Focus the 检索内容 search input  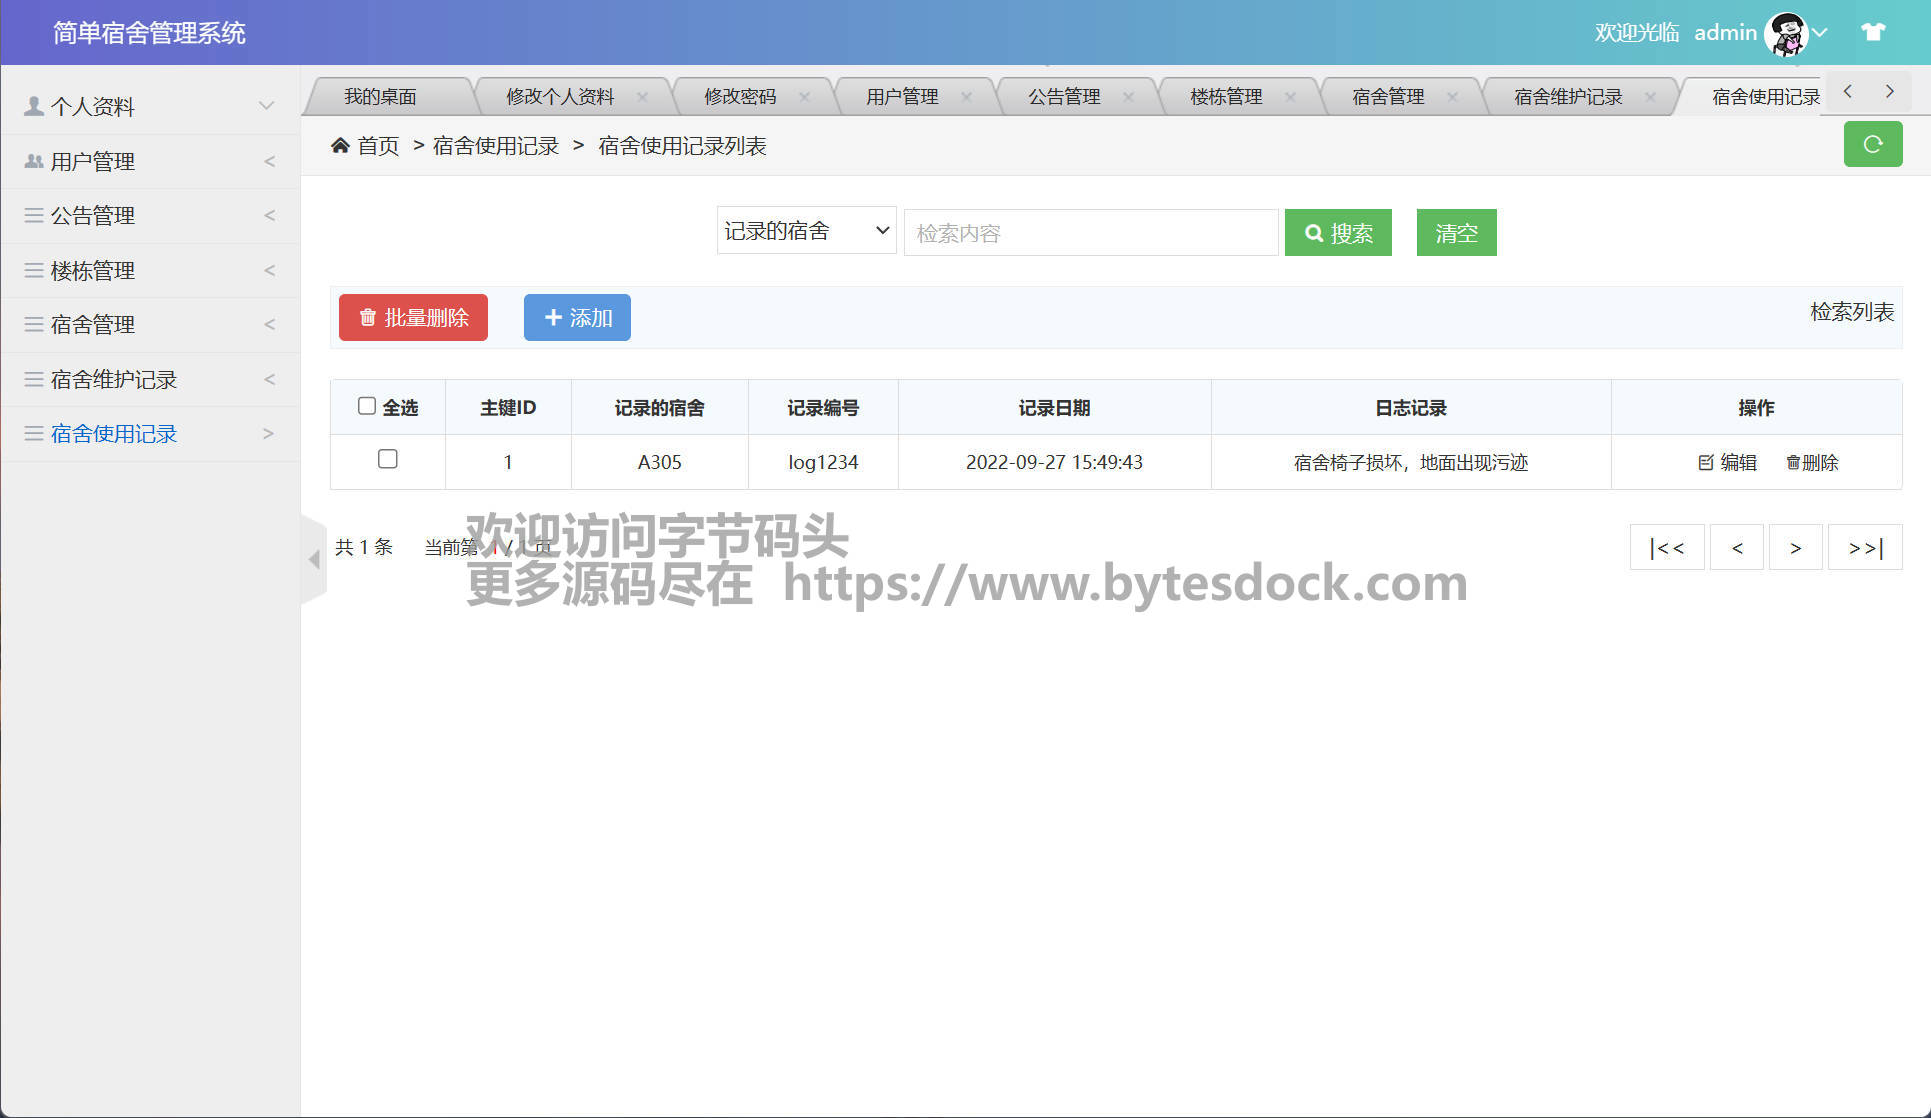point(1091,233)
